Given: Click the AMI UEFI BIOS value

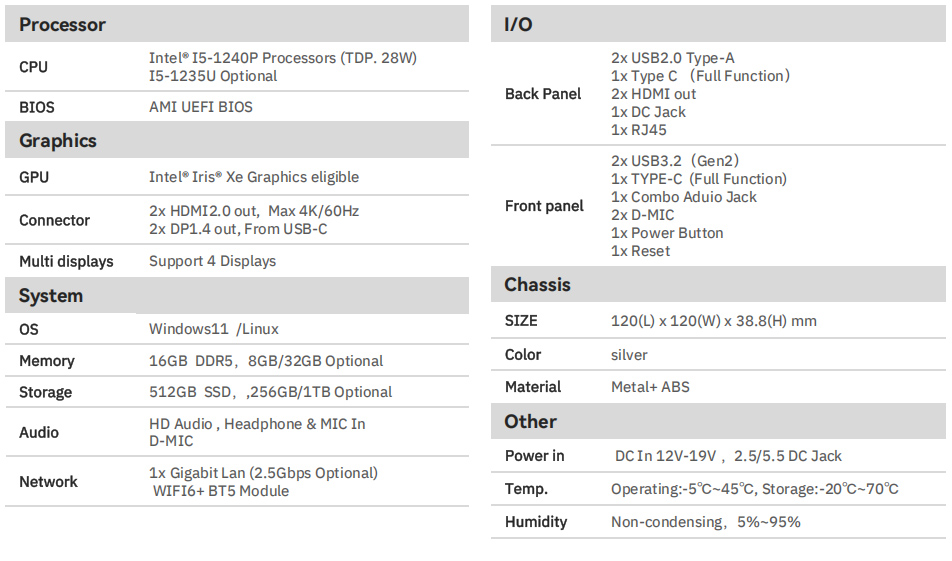Looking at the screenshot, I should click(x=201, y=107).
